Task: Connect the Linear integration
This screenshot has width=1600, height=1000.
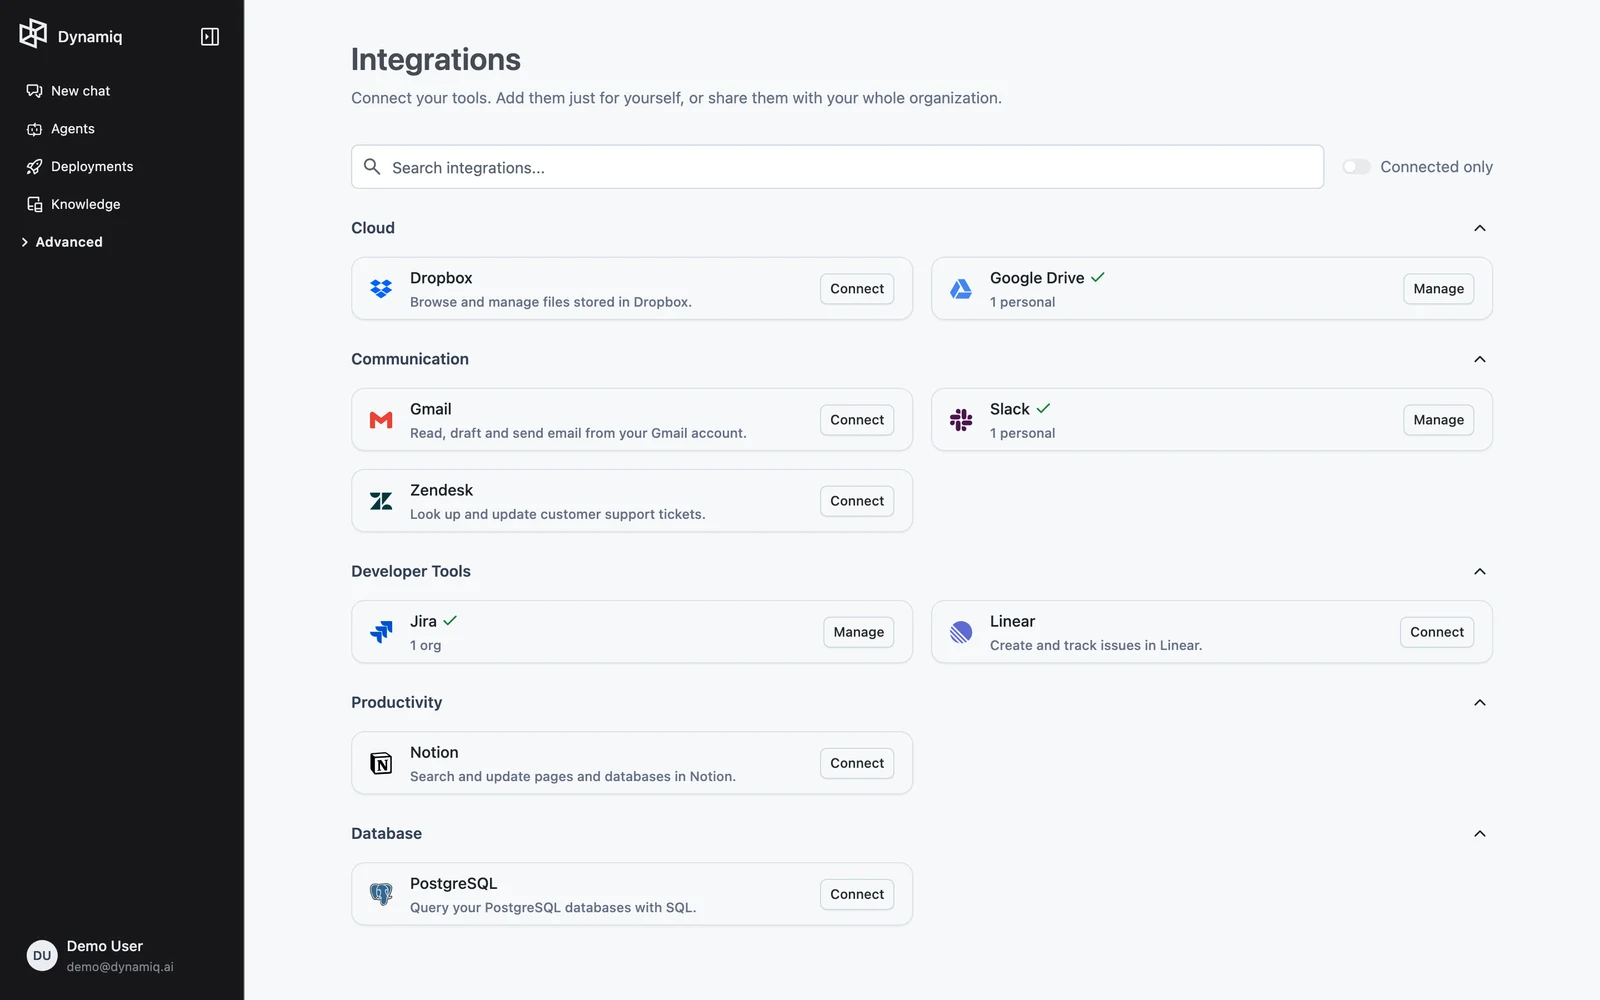Action: point(1437,632)
